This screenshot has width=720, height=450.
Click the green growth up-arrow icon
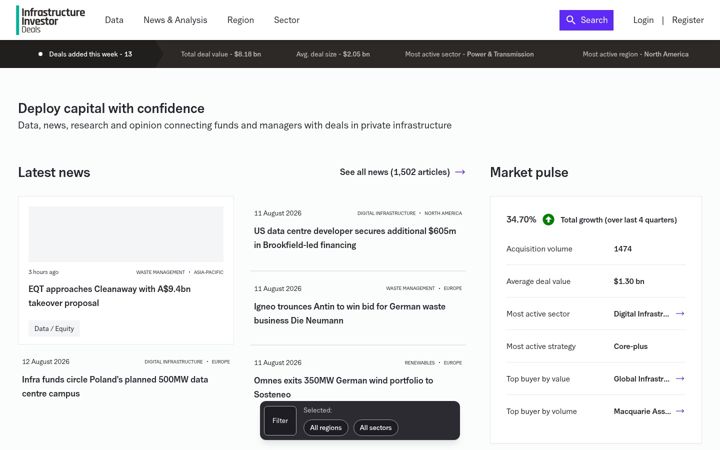pos(548,220)
